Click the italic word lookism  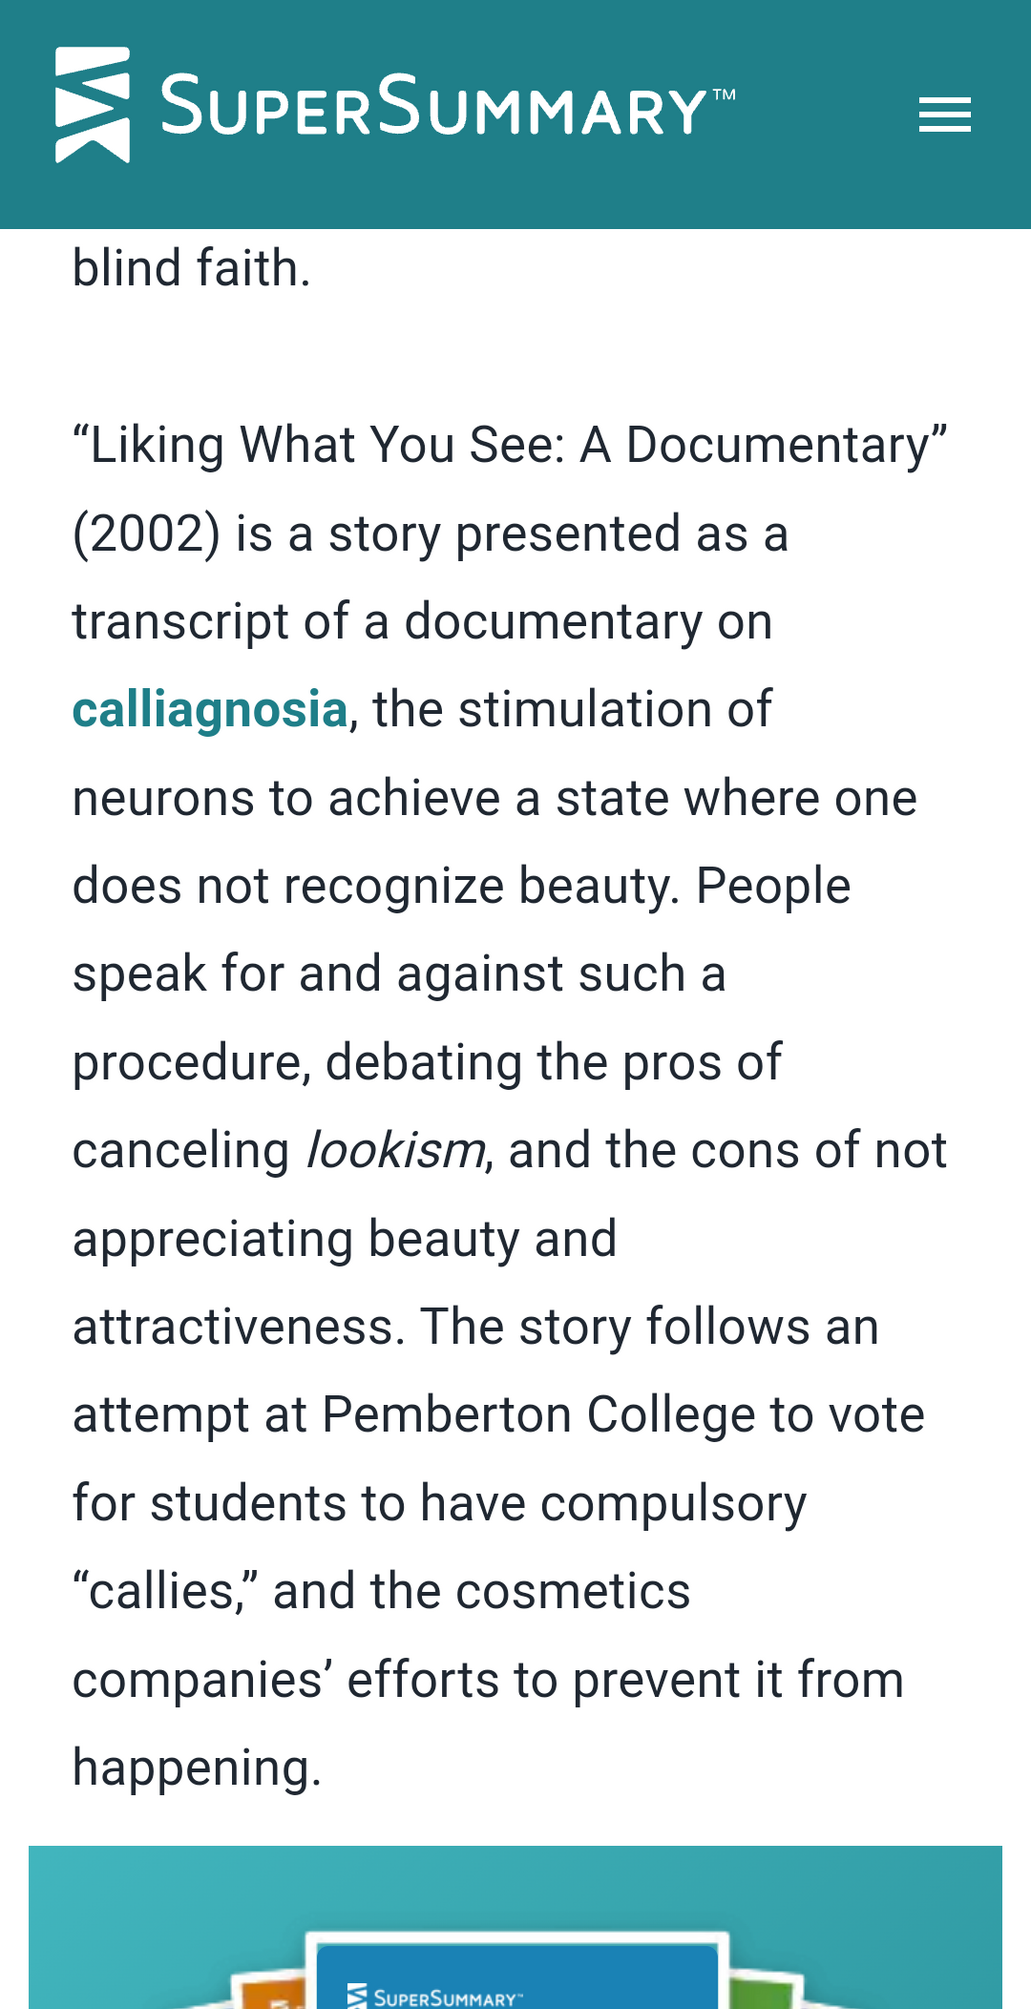[395, 1151]
